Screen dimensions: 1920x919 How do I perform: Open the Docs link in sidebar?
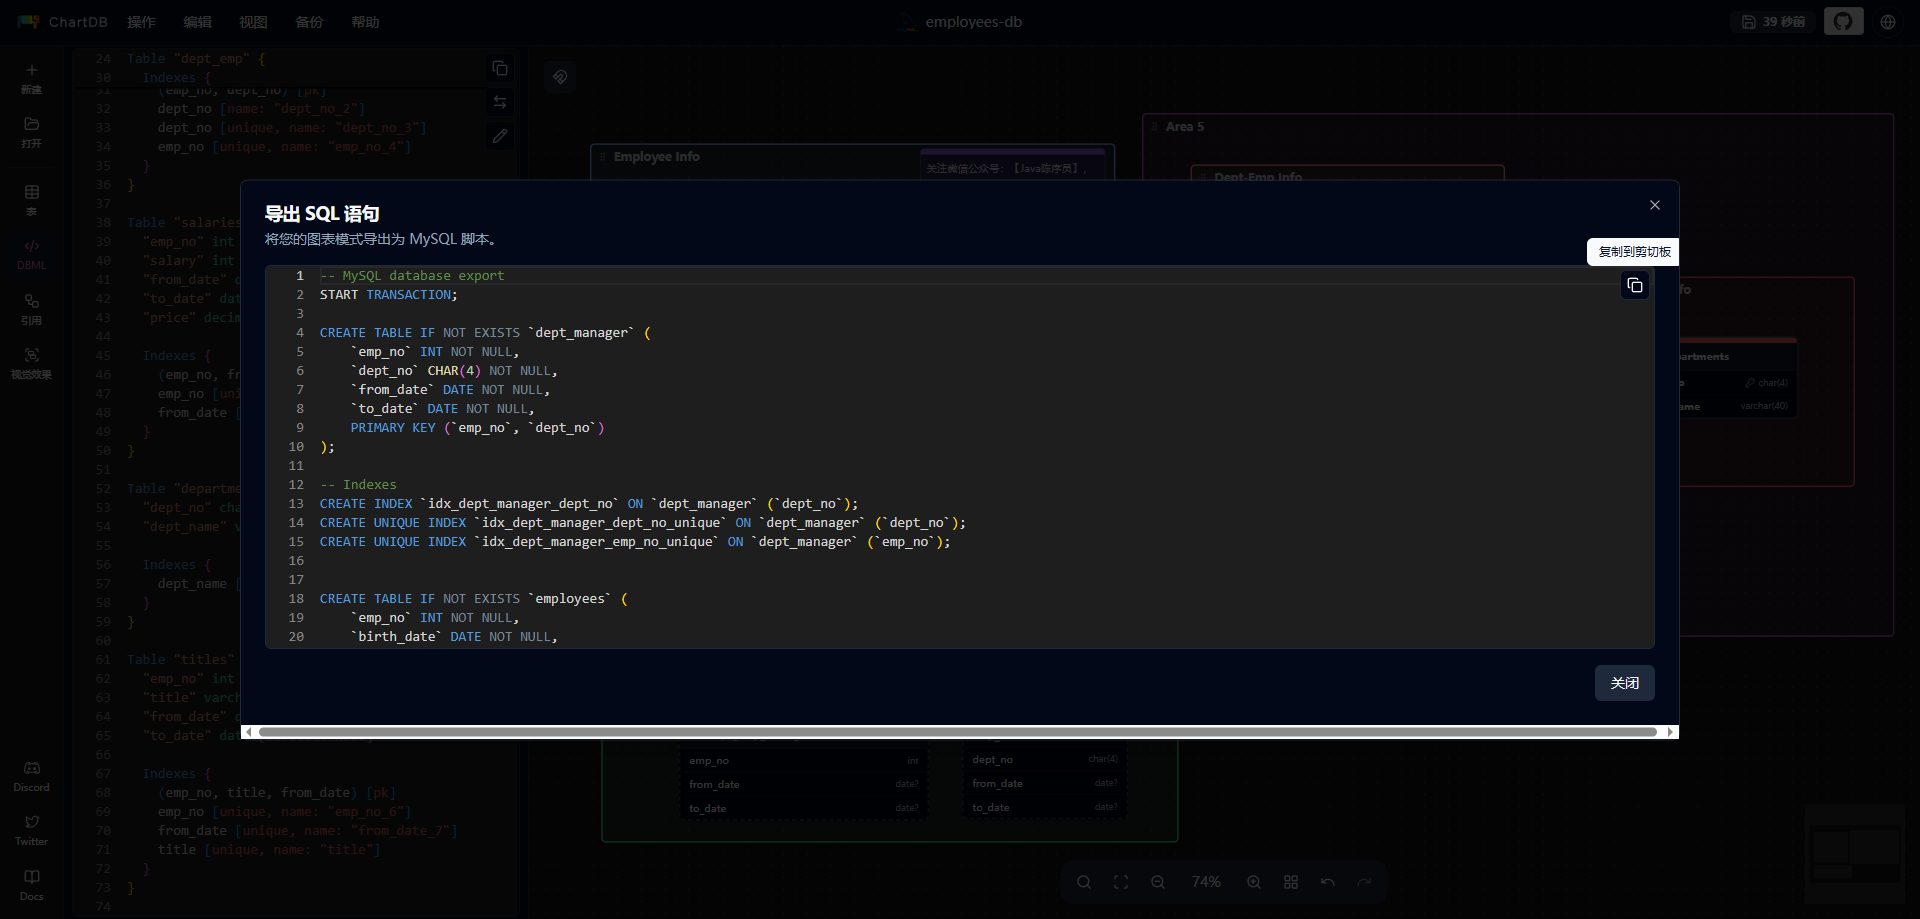click(32, 884)
